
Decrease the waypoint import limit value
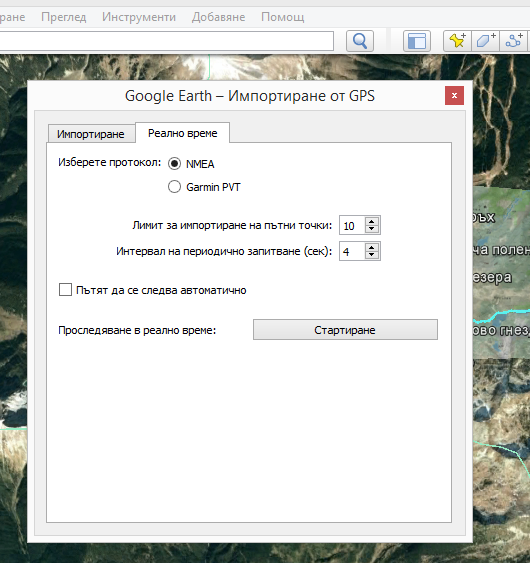coord(372,229)
